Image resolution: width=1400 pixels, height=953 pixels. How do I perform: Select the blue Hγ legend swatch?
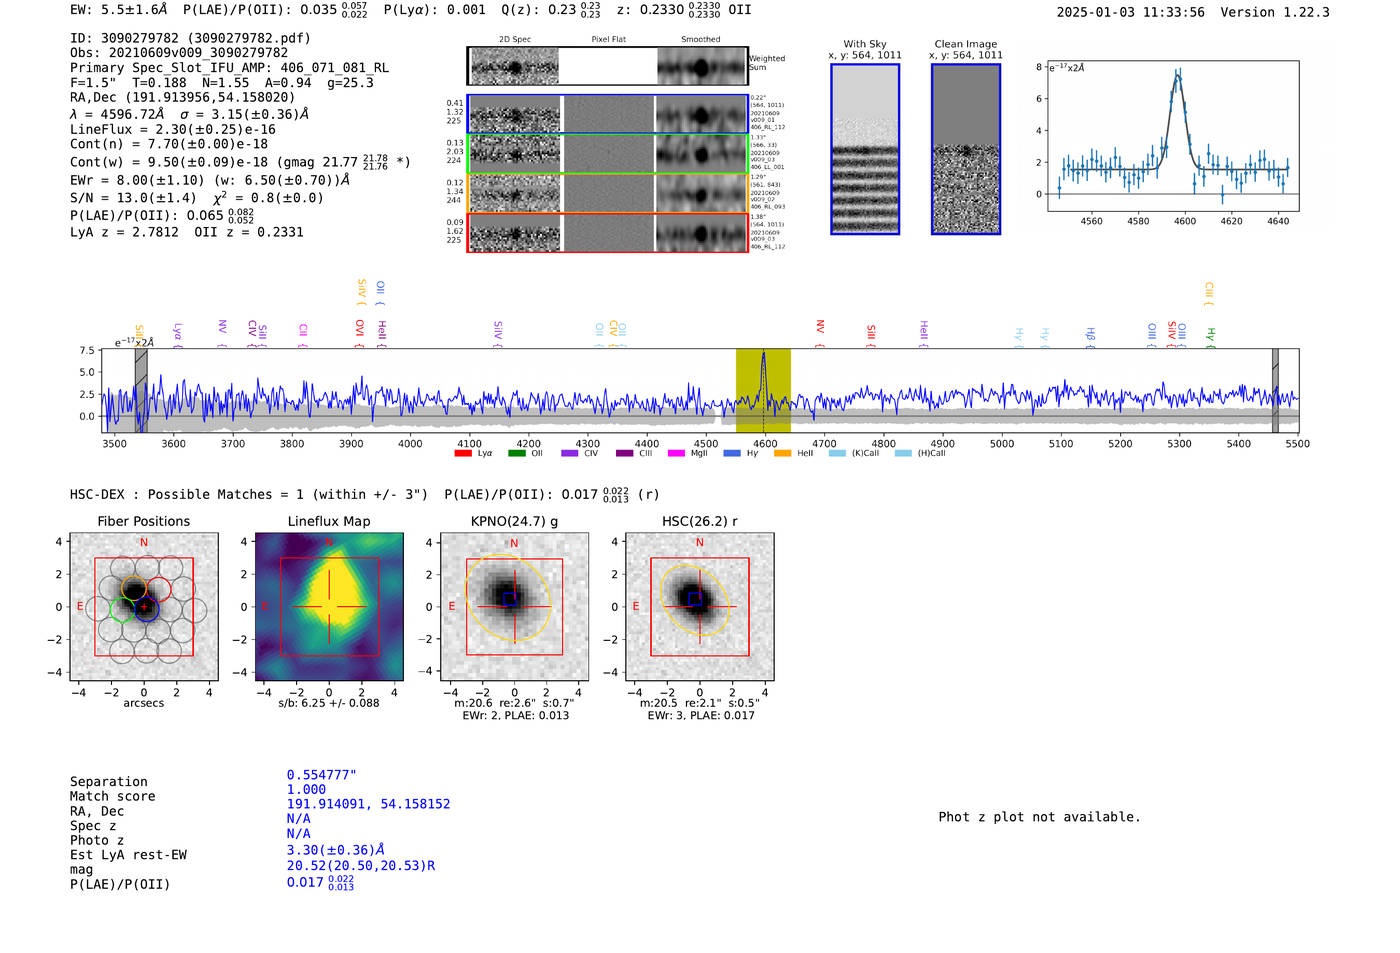(x=731, y=454)
